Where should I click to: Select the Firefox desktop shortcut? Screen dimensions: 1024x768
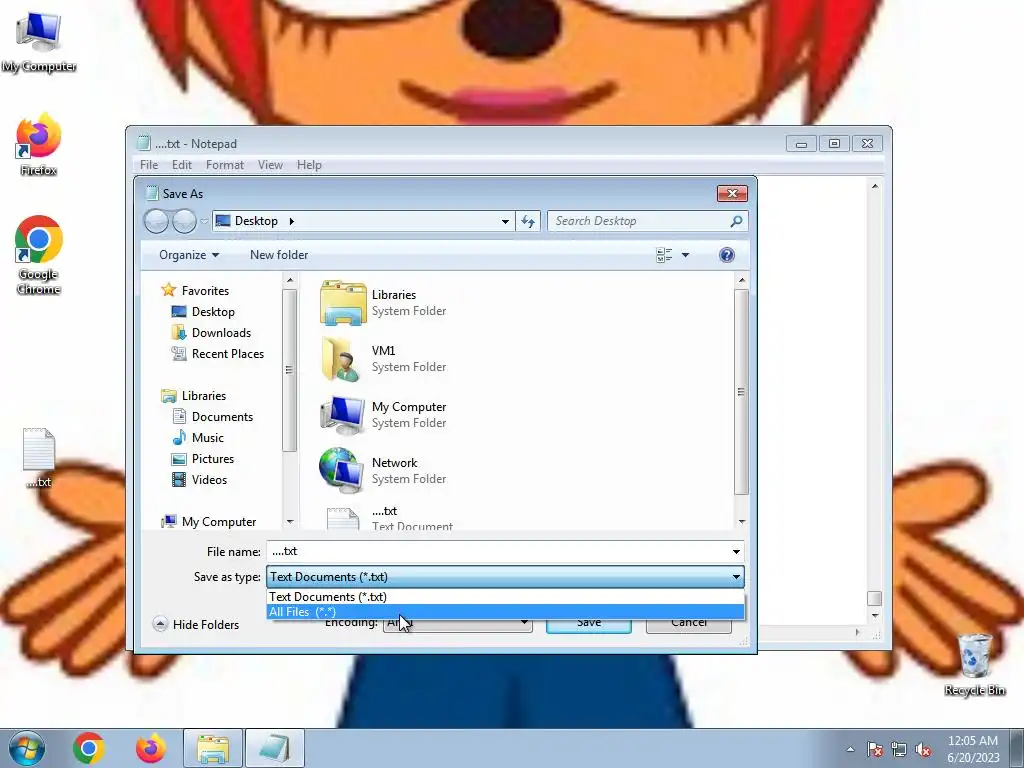(x=39, y=145)
